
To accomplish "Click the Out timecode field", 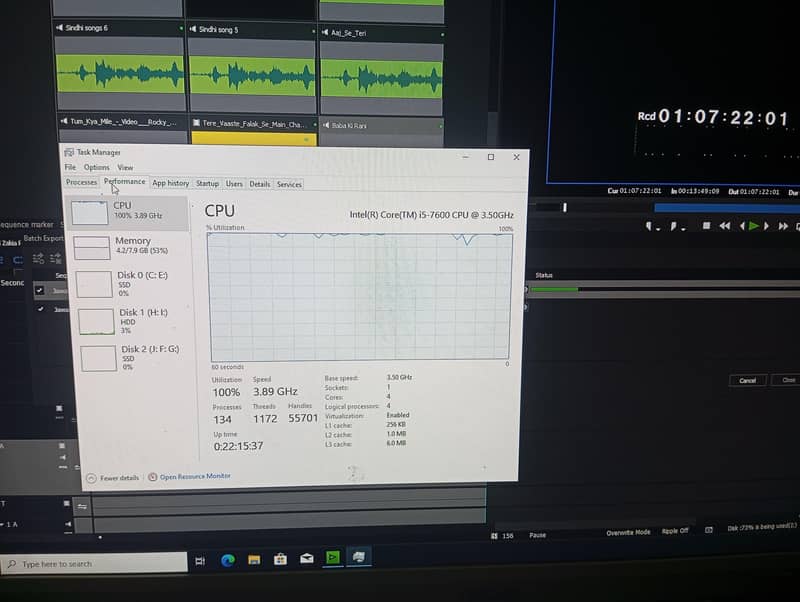I will click(x=754, y=192).
